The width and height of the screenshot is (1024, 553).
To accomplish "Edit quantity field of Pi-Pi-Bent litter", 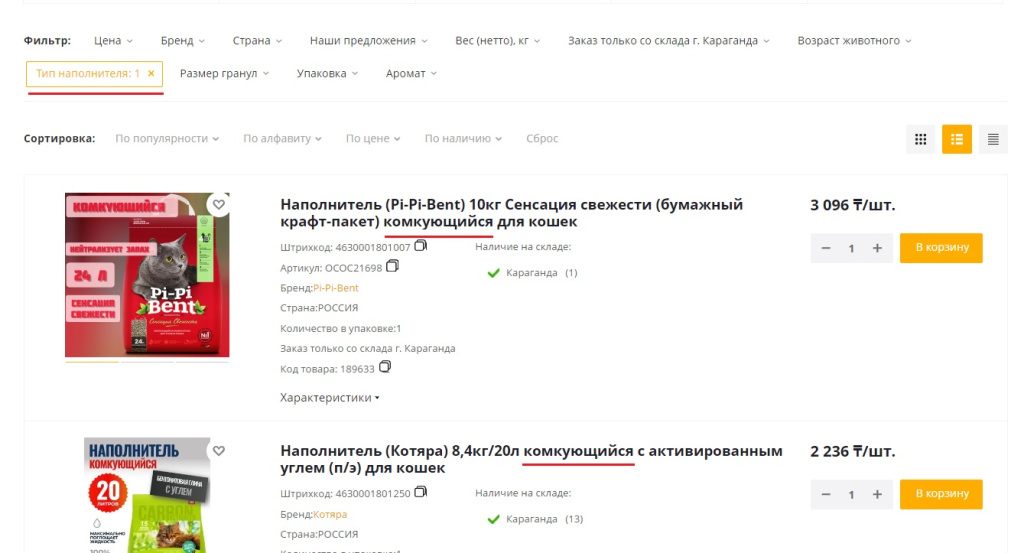I will [851, 248].
